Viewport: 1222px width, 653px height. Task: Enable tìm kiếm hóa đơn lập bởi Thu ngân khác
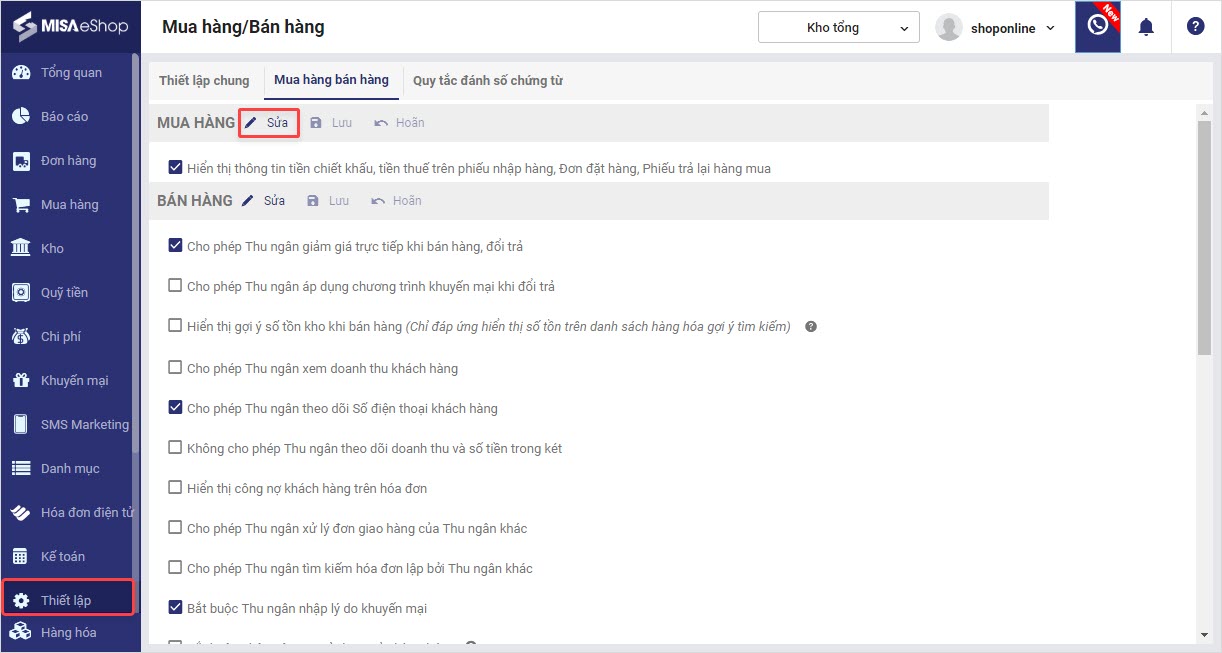[176, 568]
